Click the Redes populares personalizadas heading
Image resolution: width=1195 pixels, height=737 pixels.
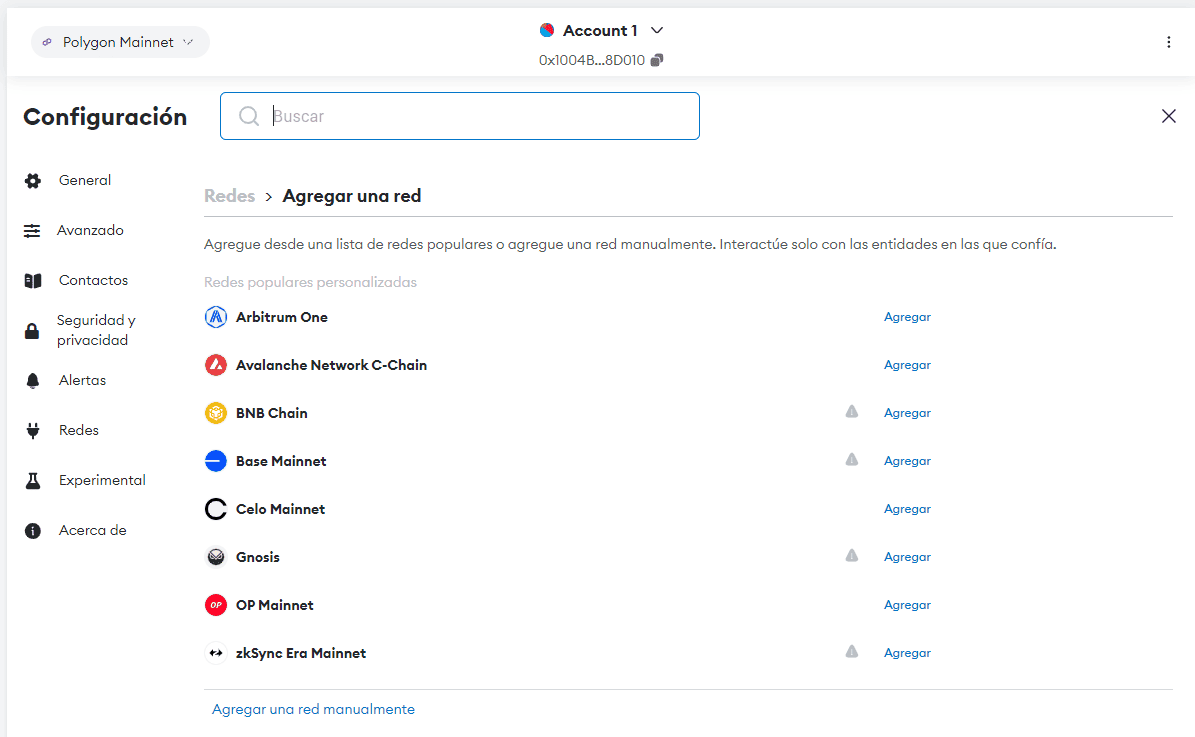click(x=310, y=282)
